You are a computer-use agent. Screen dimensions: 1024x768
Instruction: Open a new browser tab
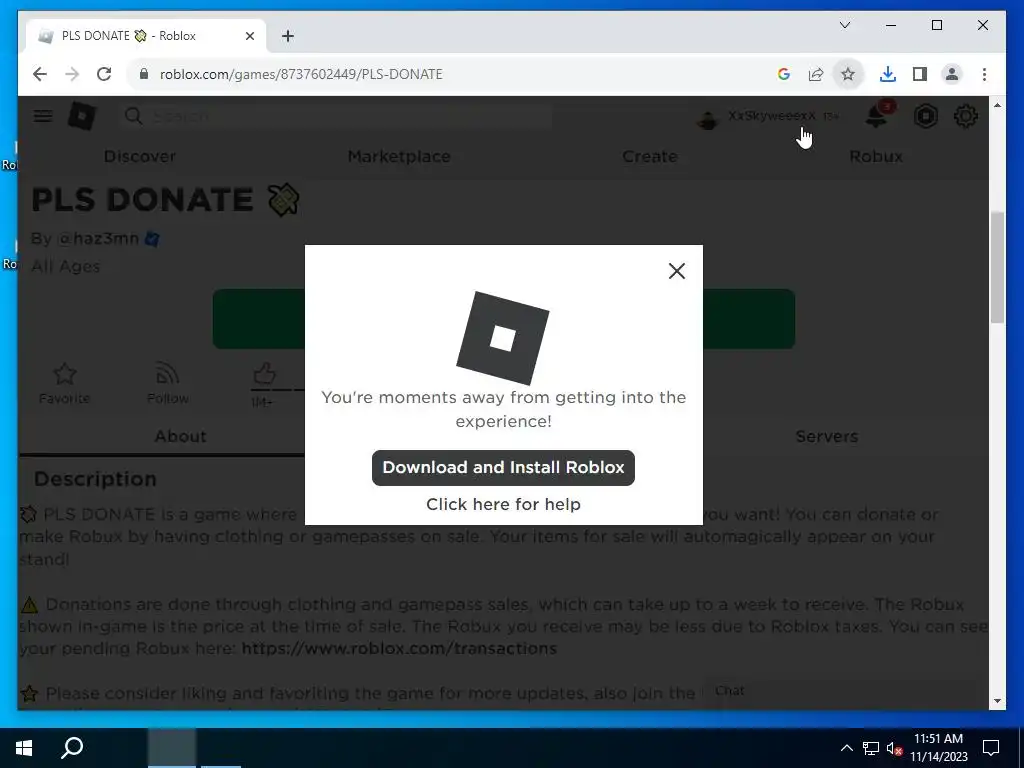[288, 36]
